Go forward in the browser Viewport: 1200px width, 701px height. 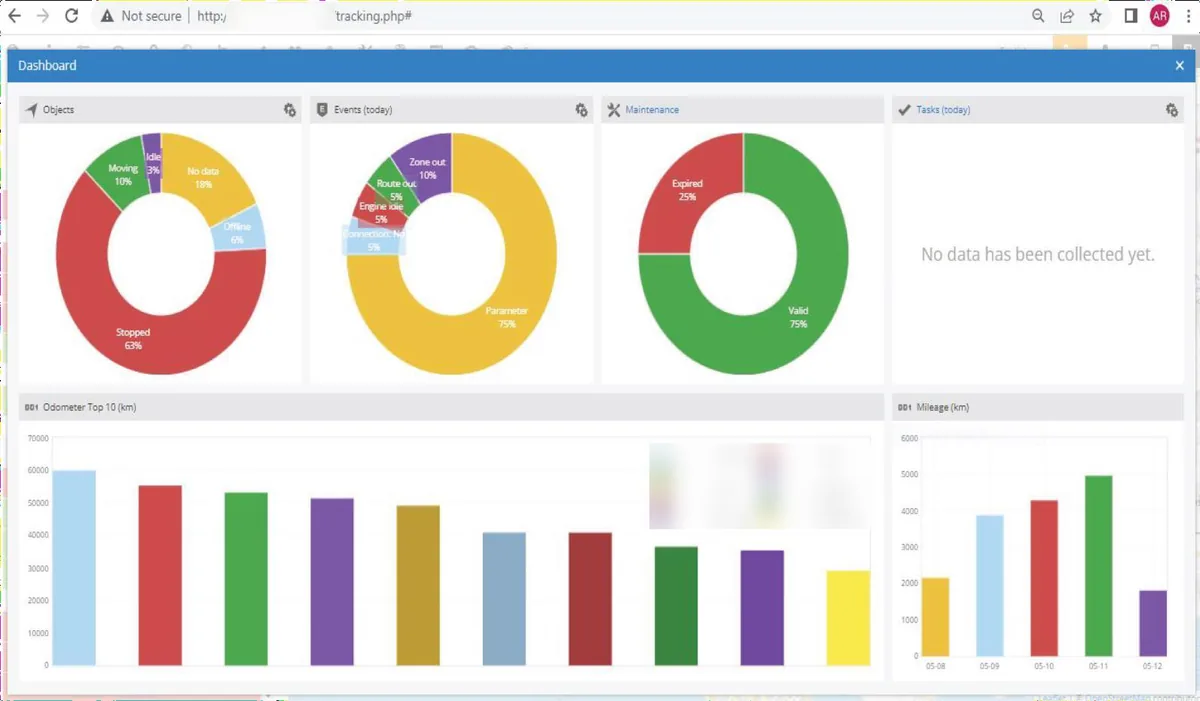42,16
